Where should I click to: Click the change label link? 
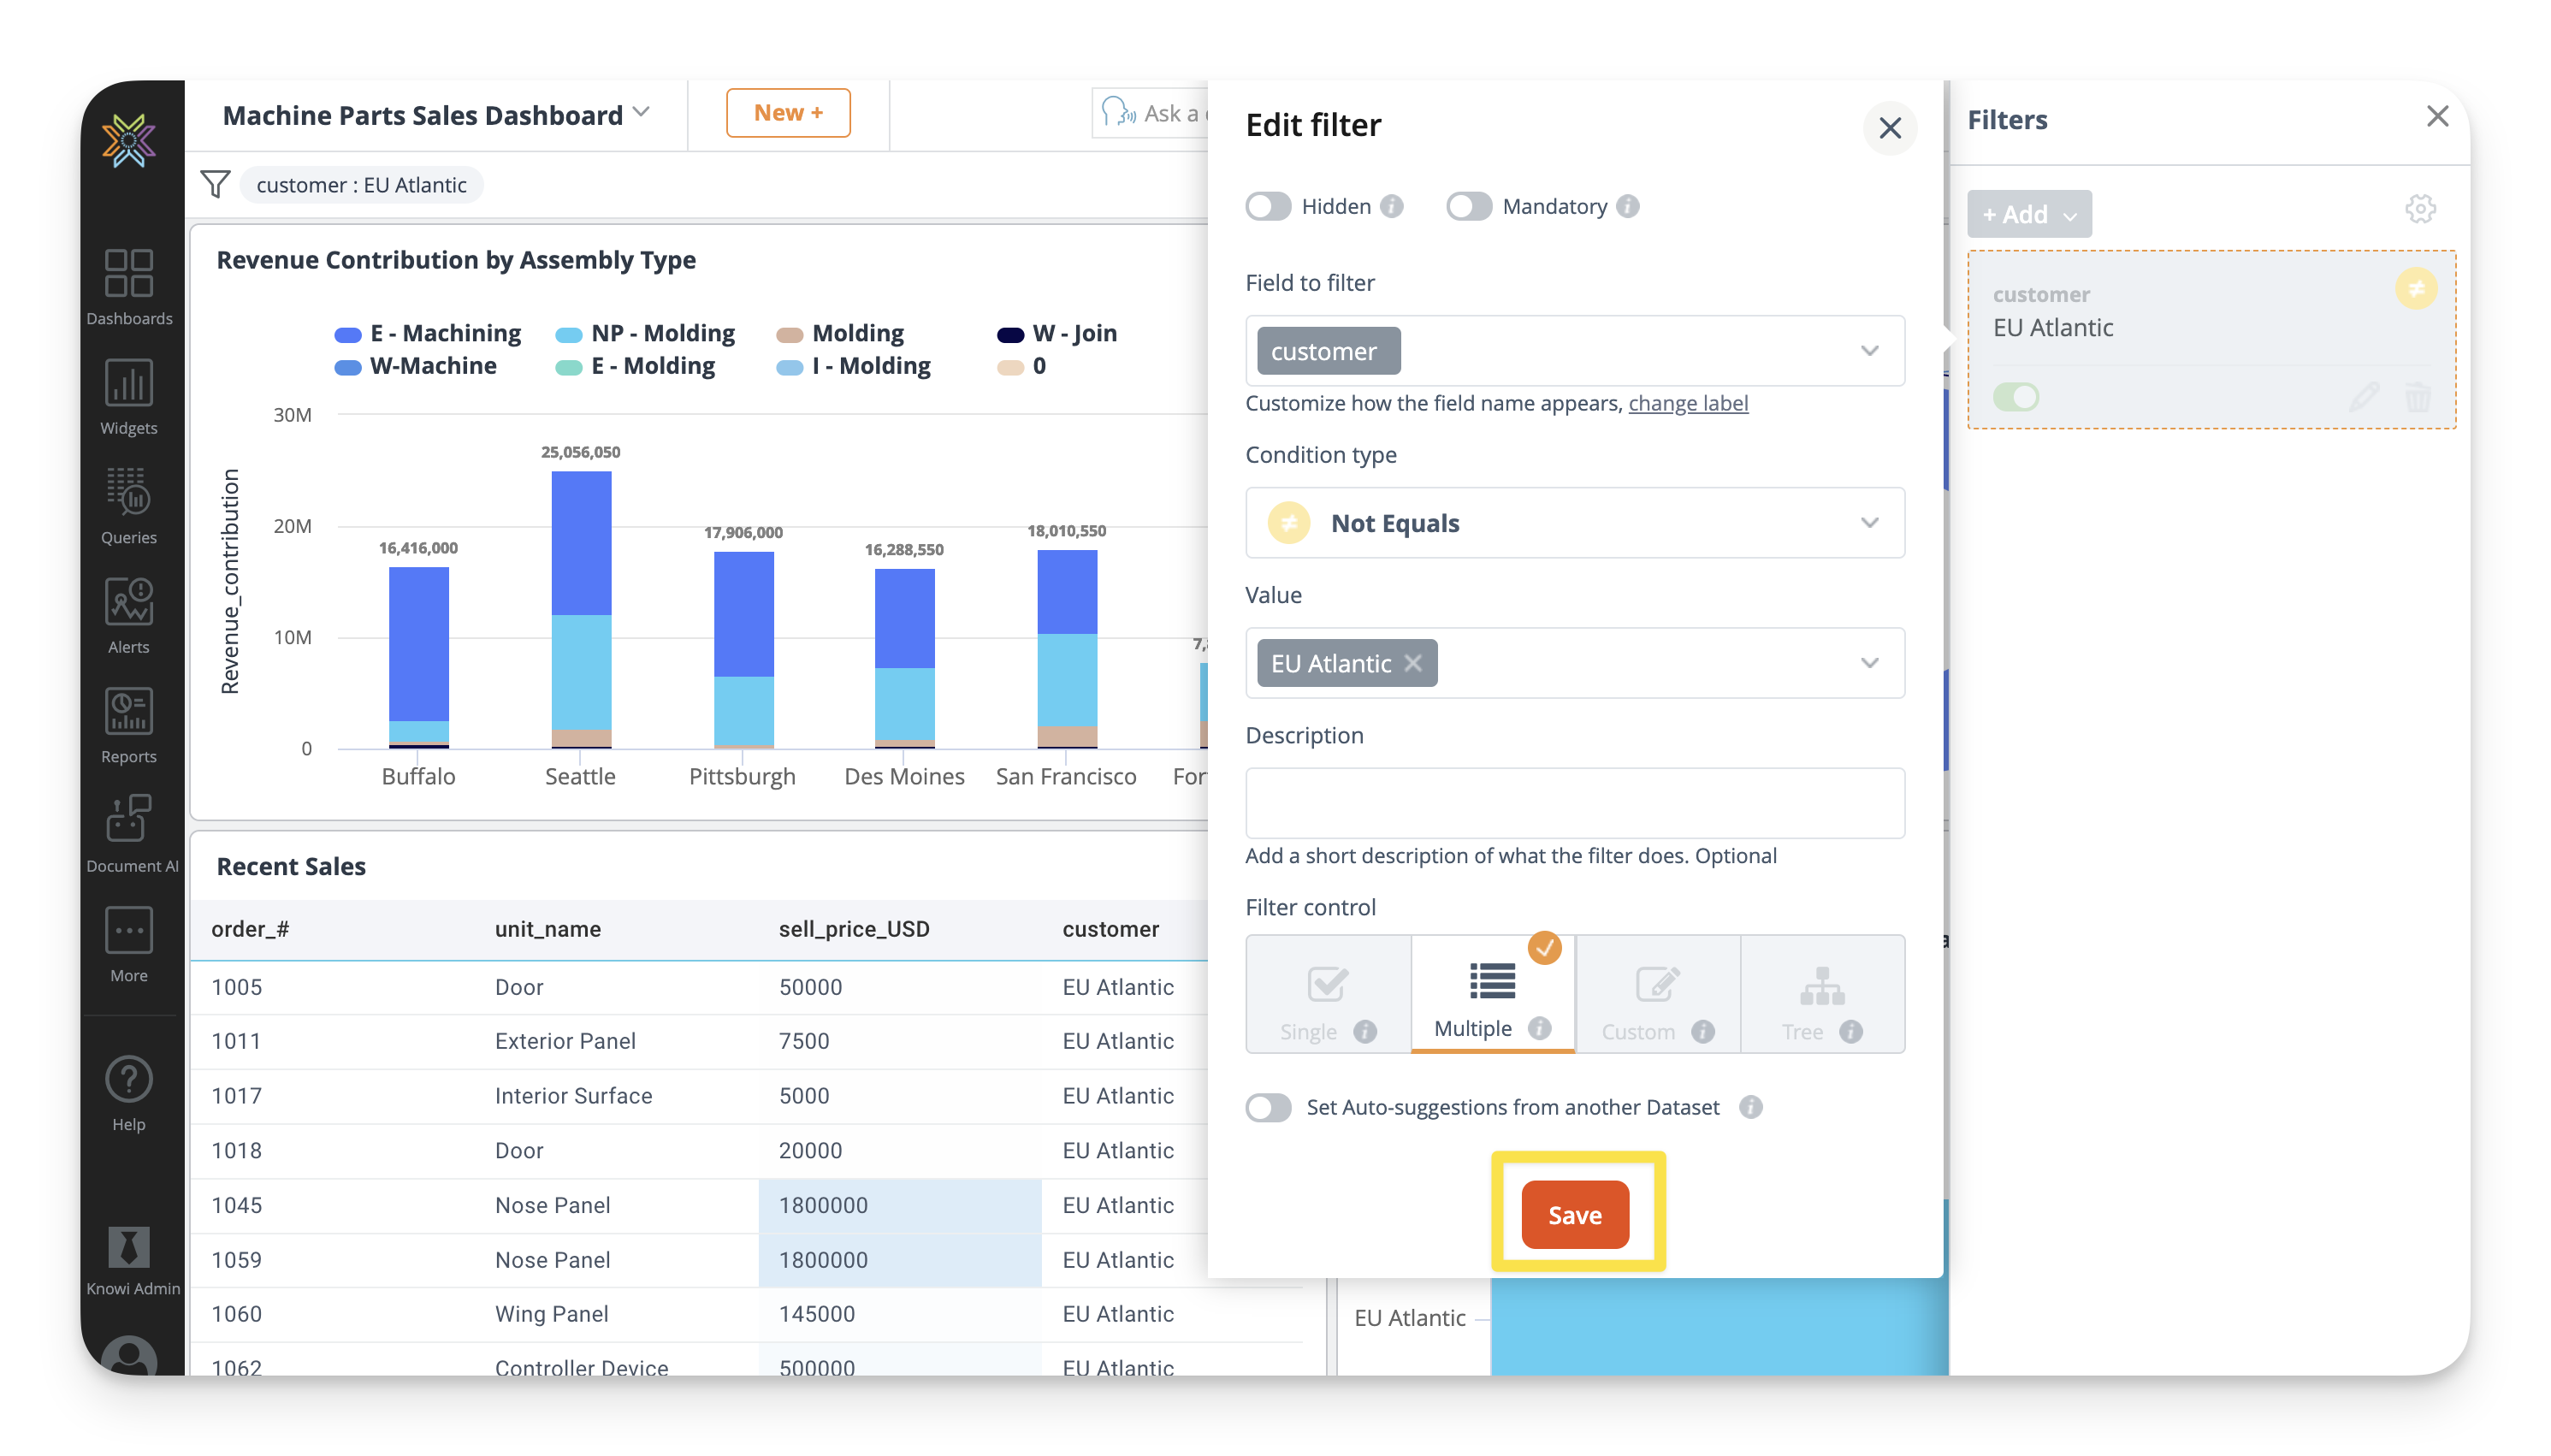click(1687, 403)
